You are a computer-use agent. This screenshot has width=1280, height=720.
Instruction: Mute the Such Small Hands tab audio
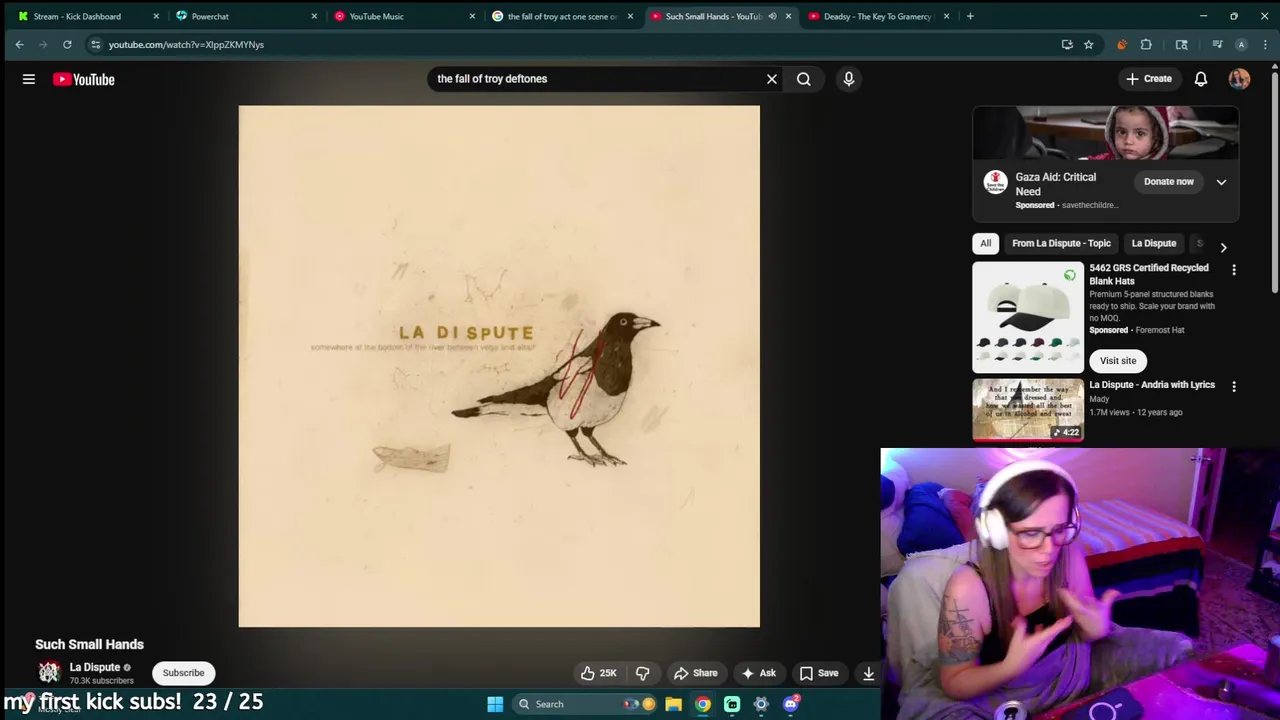(772, 16)
